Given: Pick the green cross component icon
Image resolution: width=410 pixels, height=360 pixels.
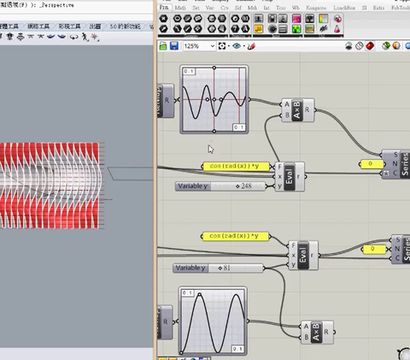Looking at the screenshot, I should pyautogui.click(x=296, y=29).
